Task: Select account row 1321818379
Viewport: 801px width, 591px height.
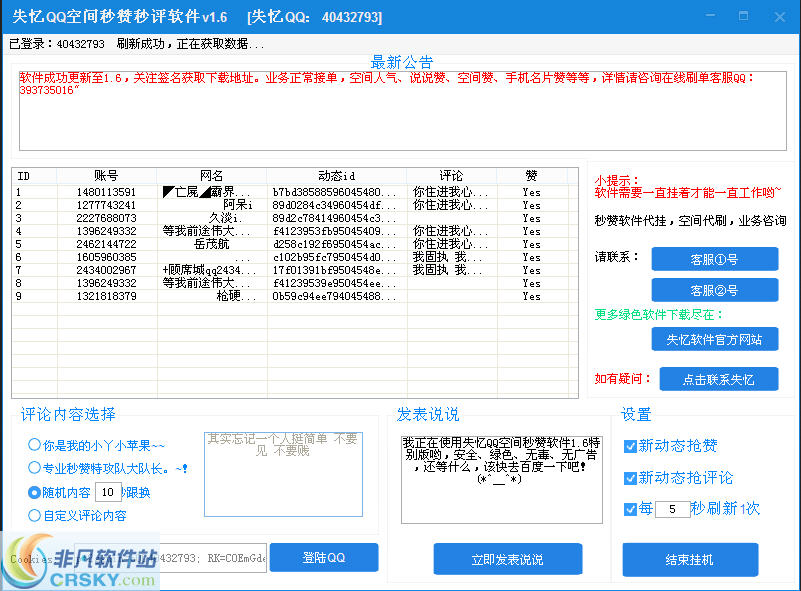Action: point(294,296)
